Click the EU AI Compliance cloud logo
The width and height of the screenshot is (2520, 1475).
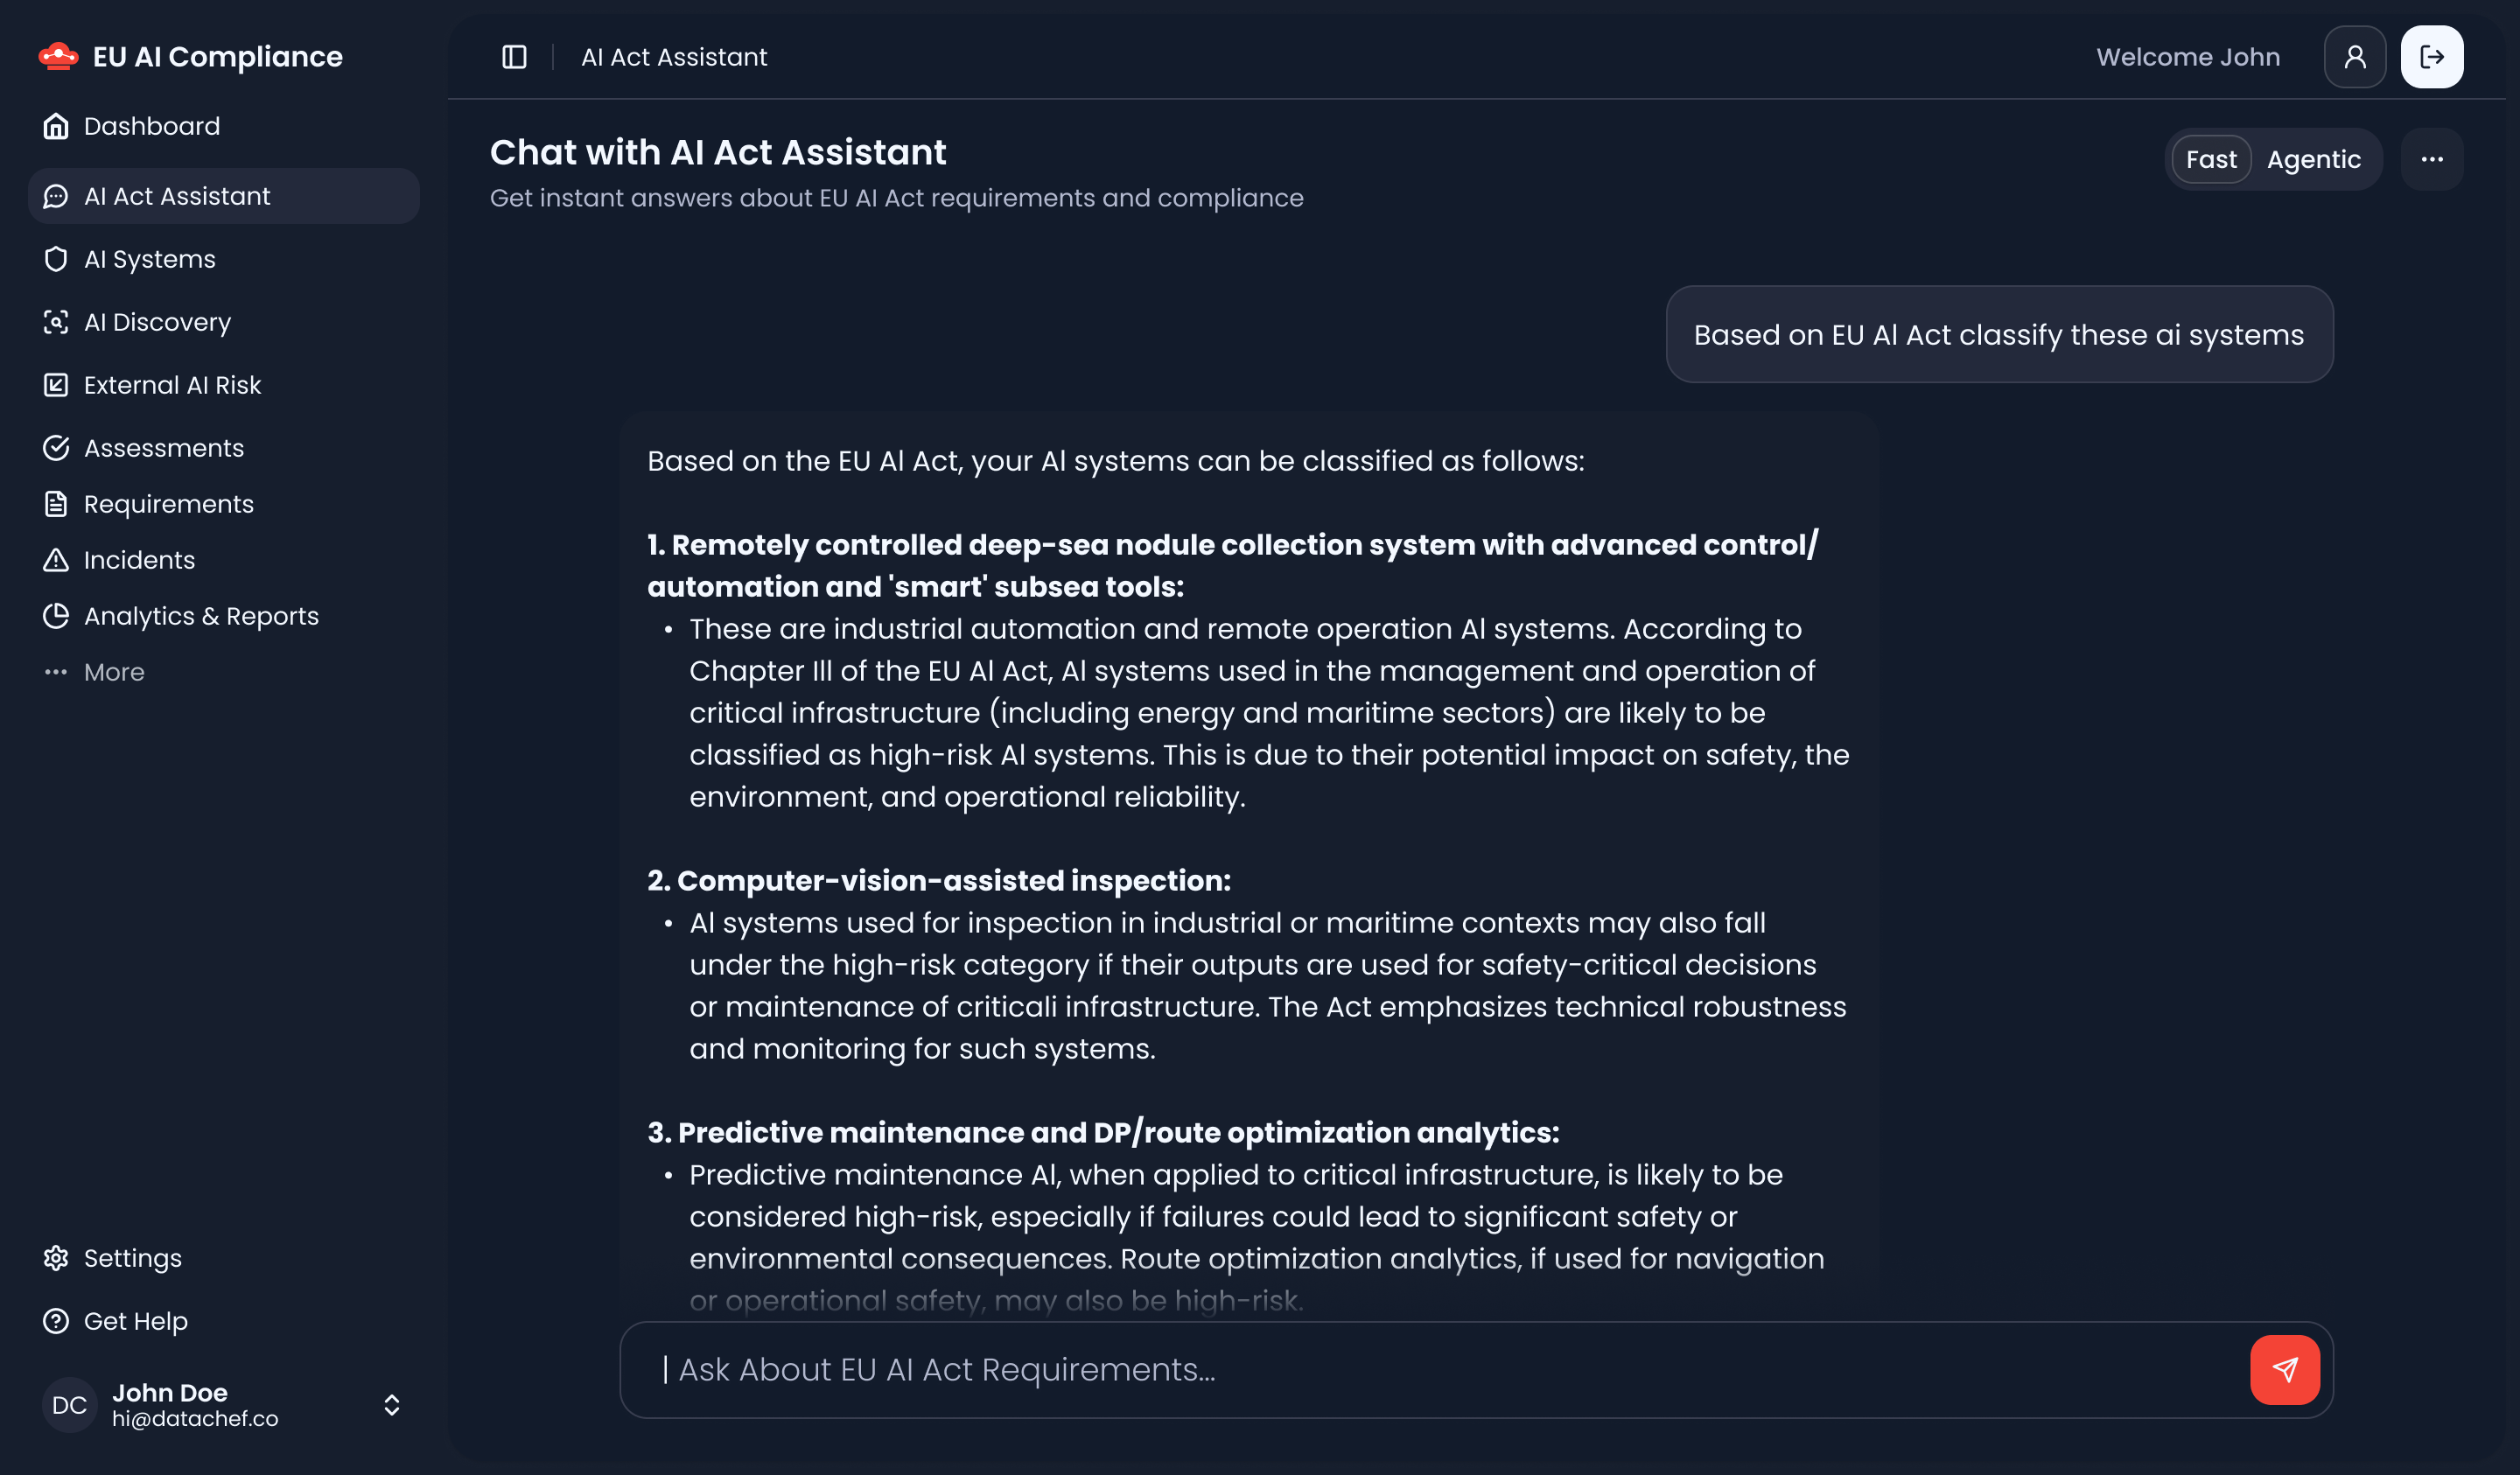(x=58, y=56)
